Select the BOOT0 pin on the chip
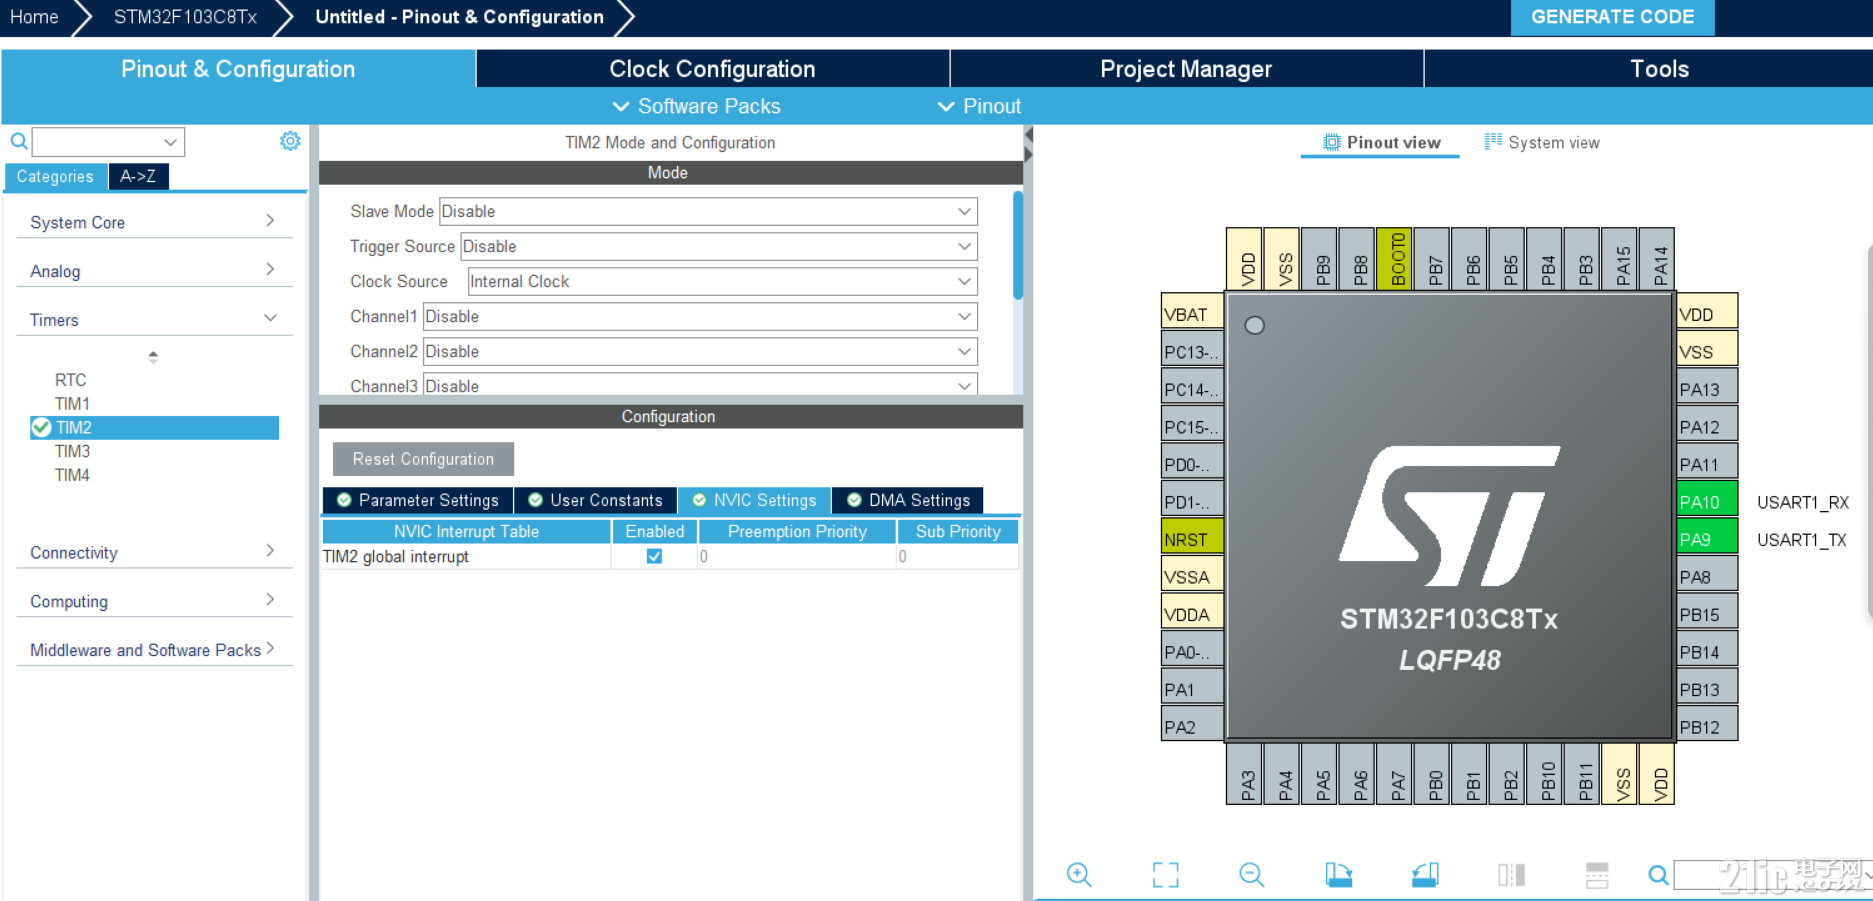1873x901 pixels. pyautogui.click(x=1395, y=259)
